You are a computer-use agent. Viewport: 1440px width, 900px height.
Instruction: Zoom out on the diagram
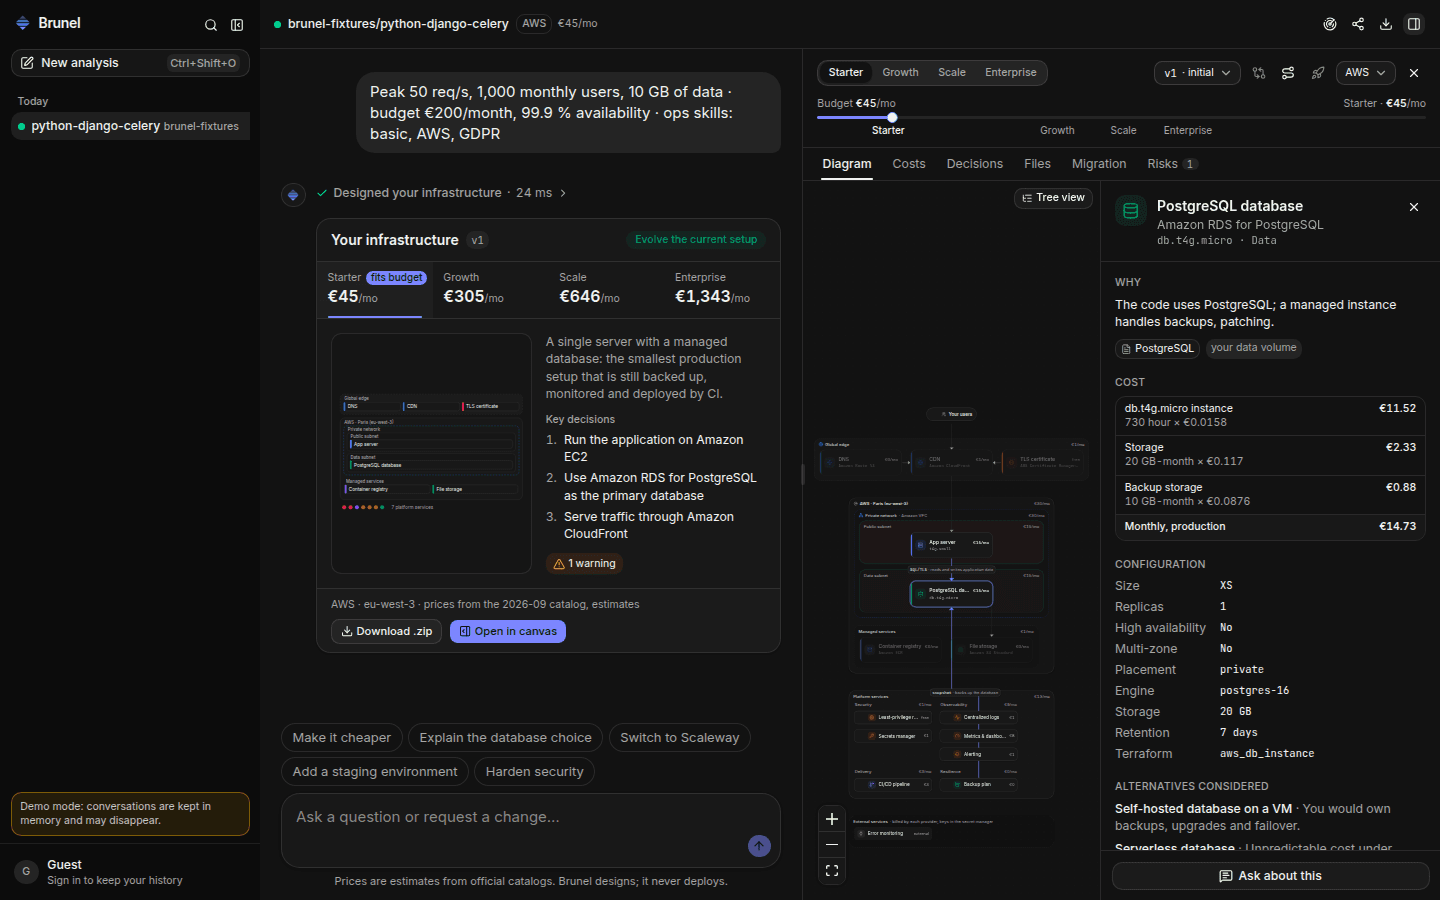pyautogui.click(x=832, y=845)
